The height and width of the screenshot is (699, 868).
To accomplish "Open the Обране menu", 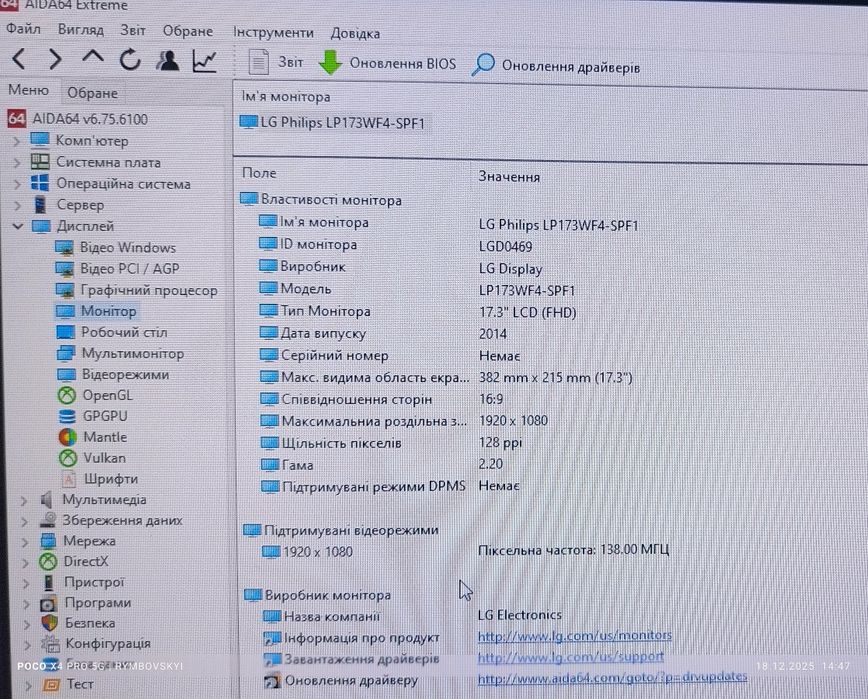I will (188, 30).
